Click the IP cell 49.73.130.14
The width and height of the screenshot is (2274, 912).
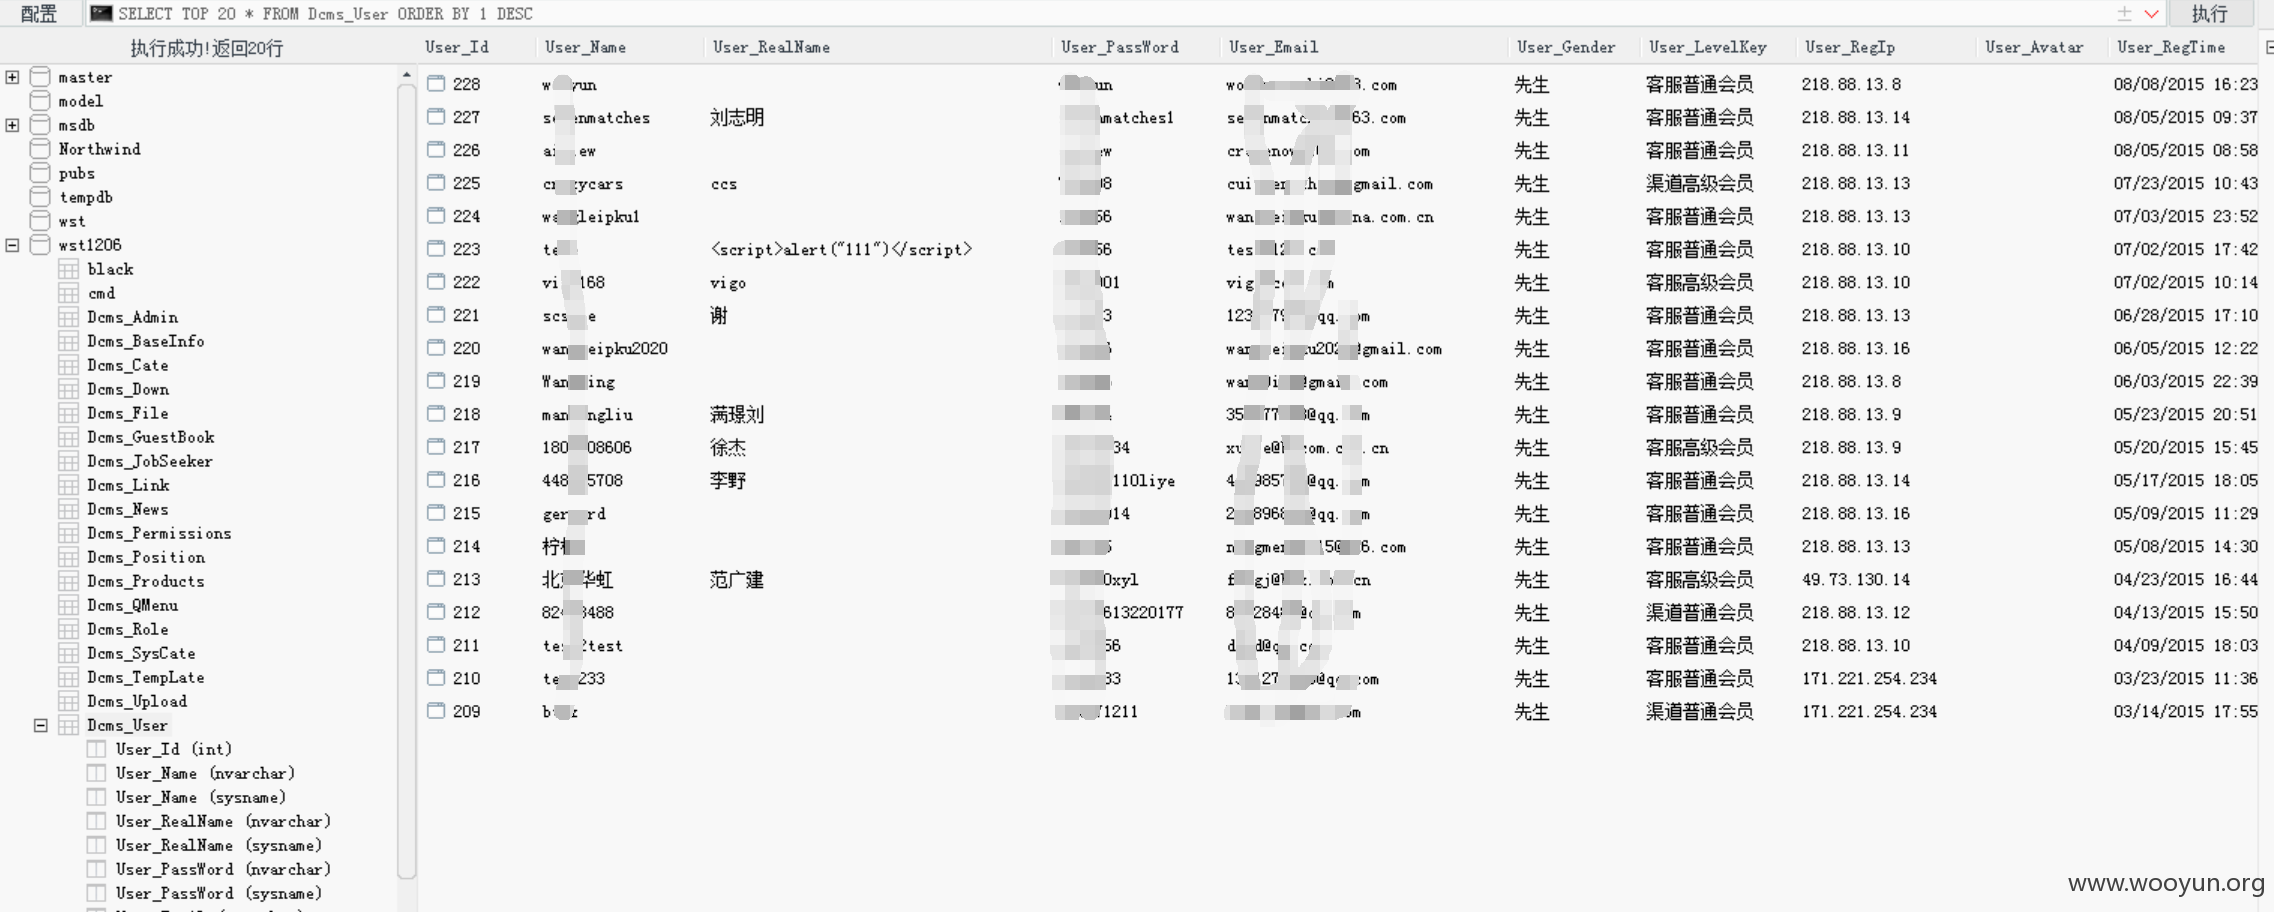click(1856, 579)
